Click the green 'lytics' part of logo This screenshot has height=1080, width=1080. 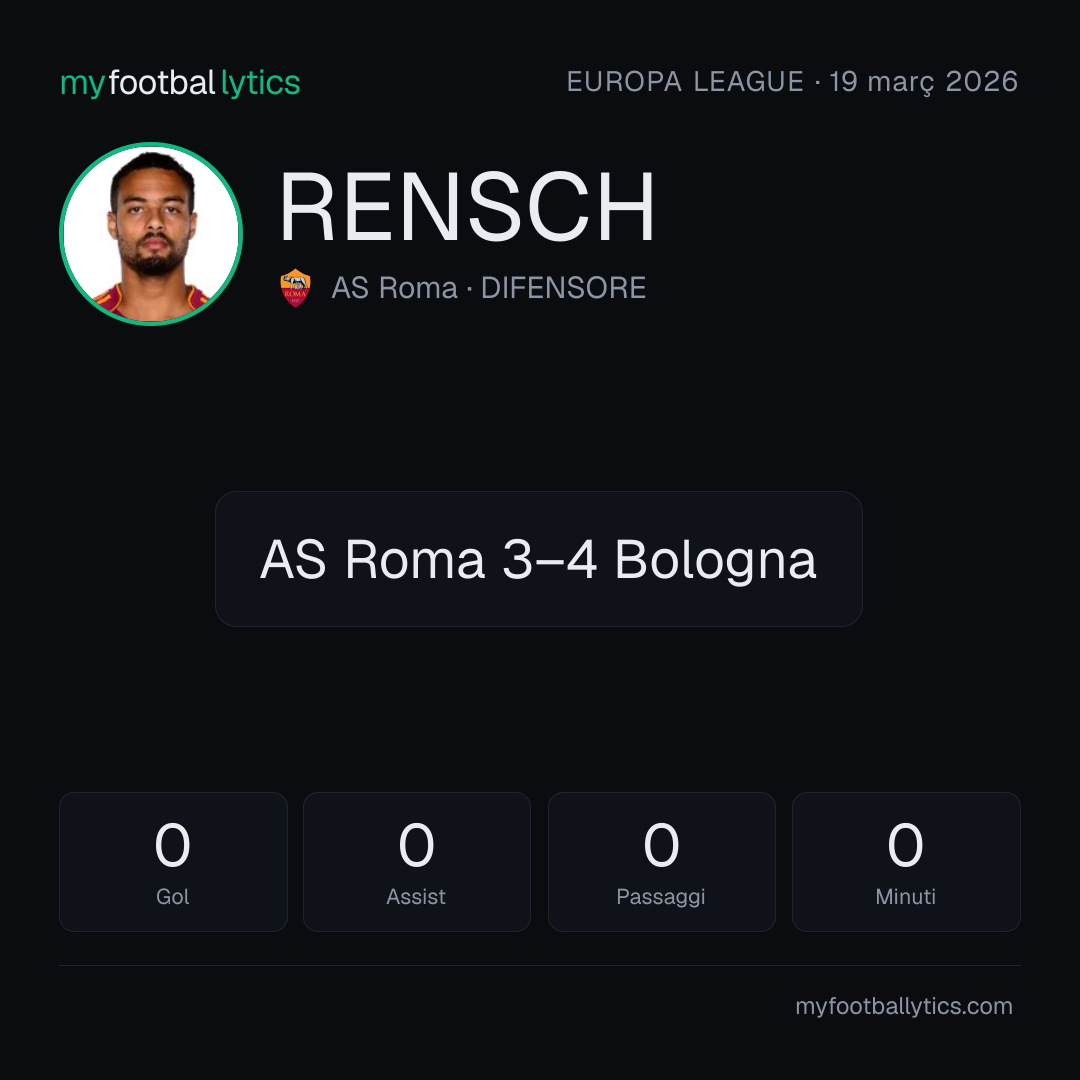[260, 83]
